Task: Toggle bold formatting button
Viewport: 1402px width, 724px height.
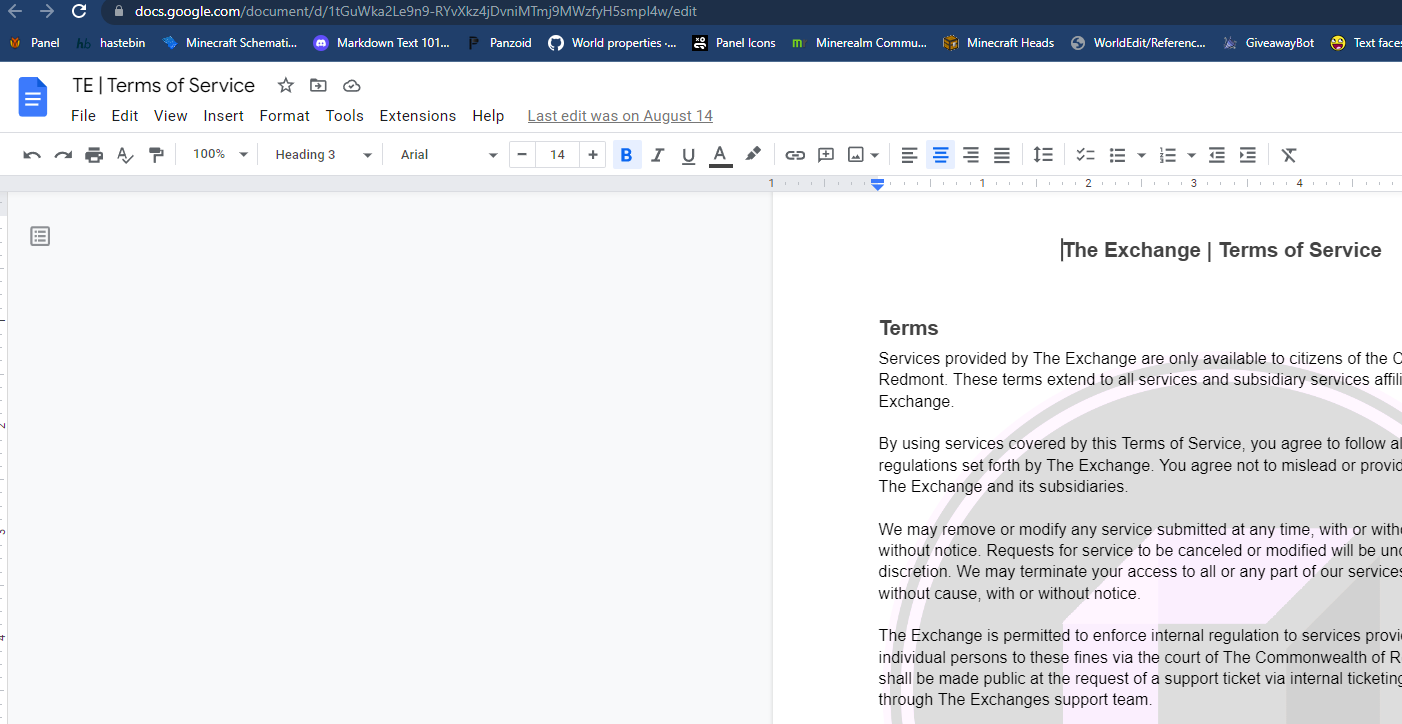Action: click(627, 155)
